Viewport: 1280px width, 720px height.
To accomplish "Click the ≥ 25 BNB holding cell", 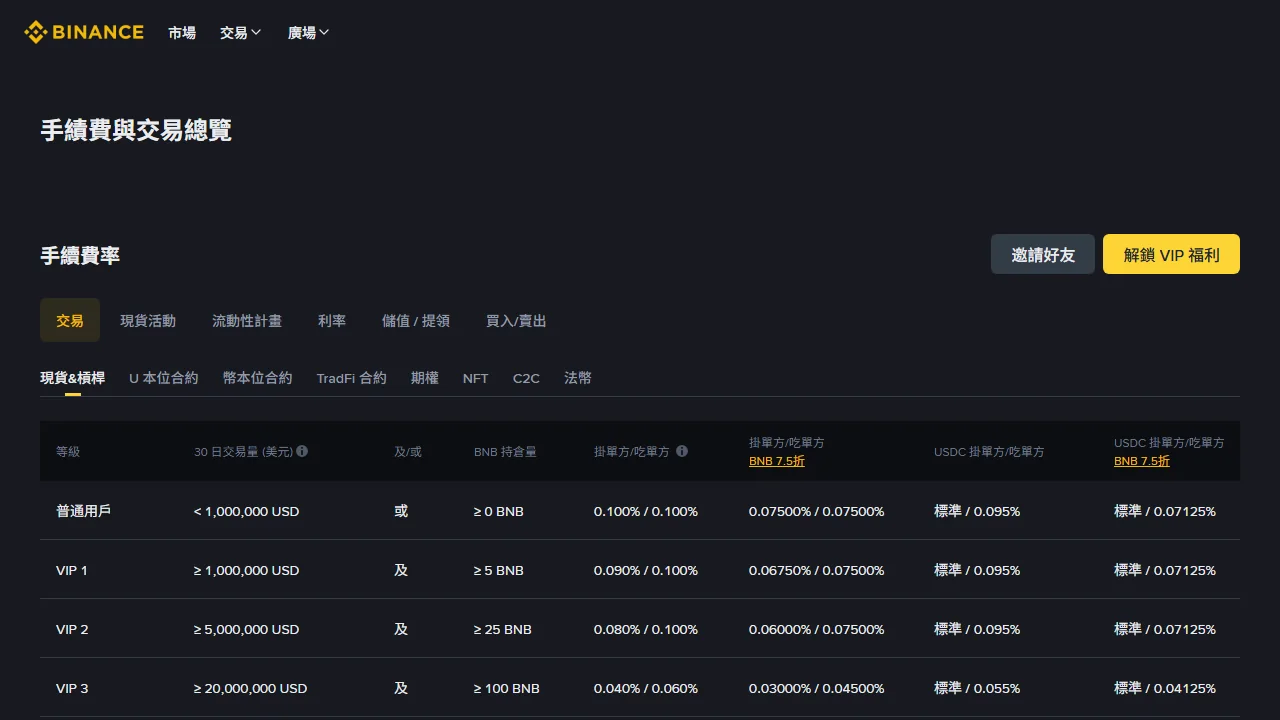I will 503,629.
